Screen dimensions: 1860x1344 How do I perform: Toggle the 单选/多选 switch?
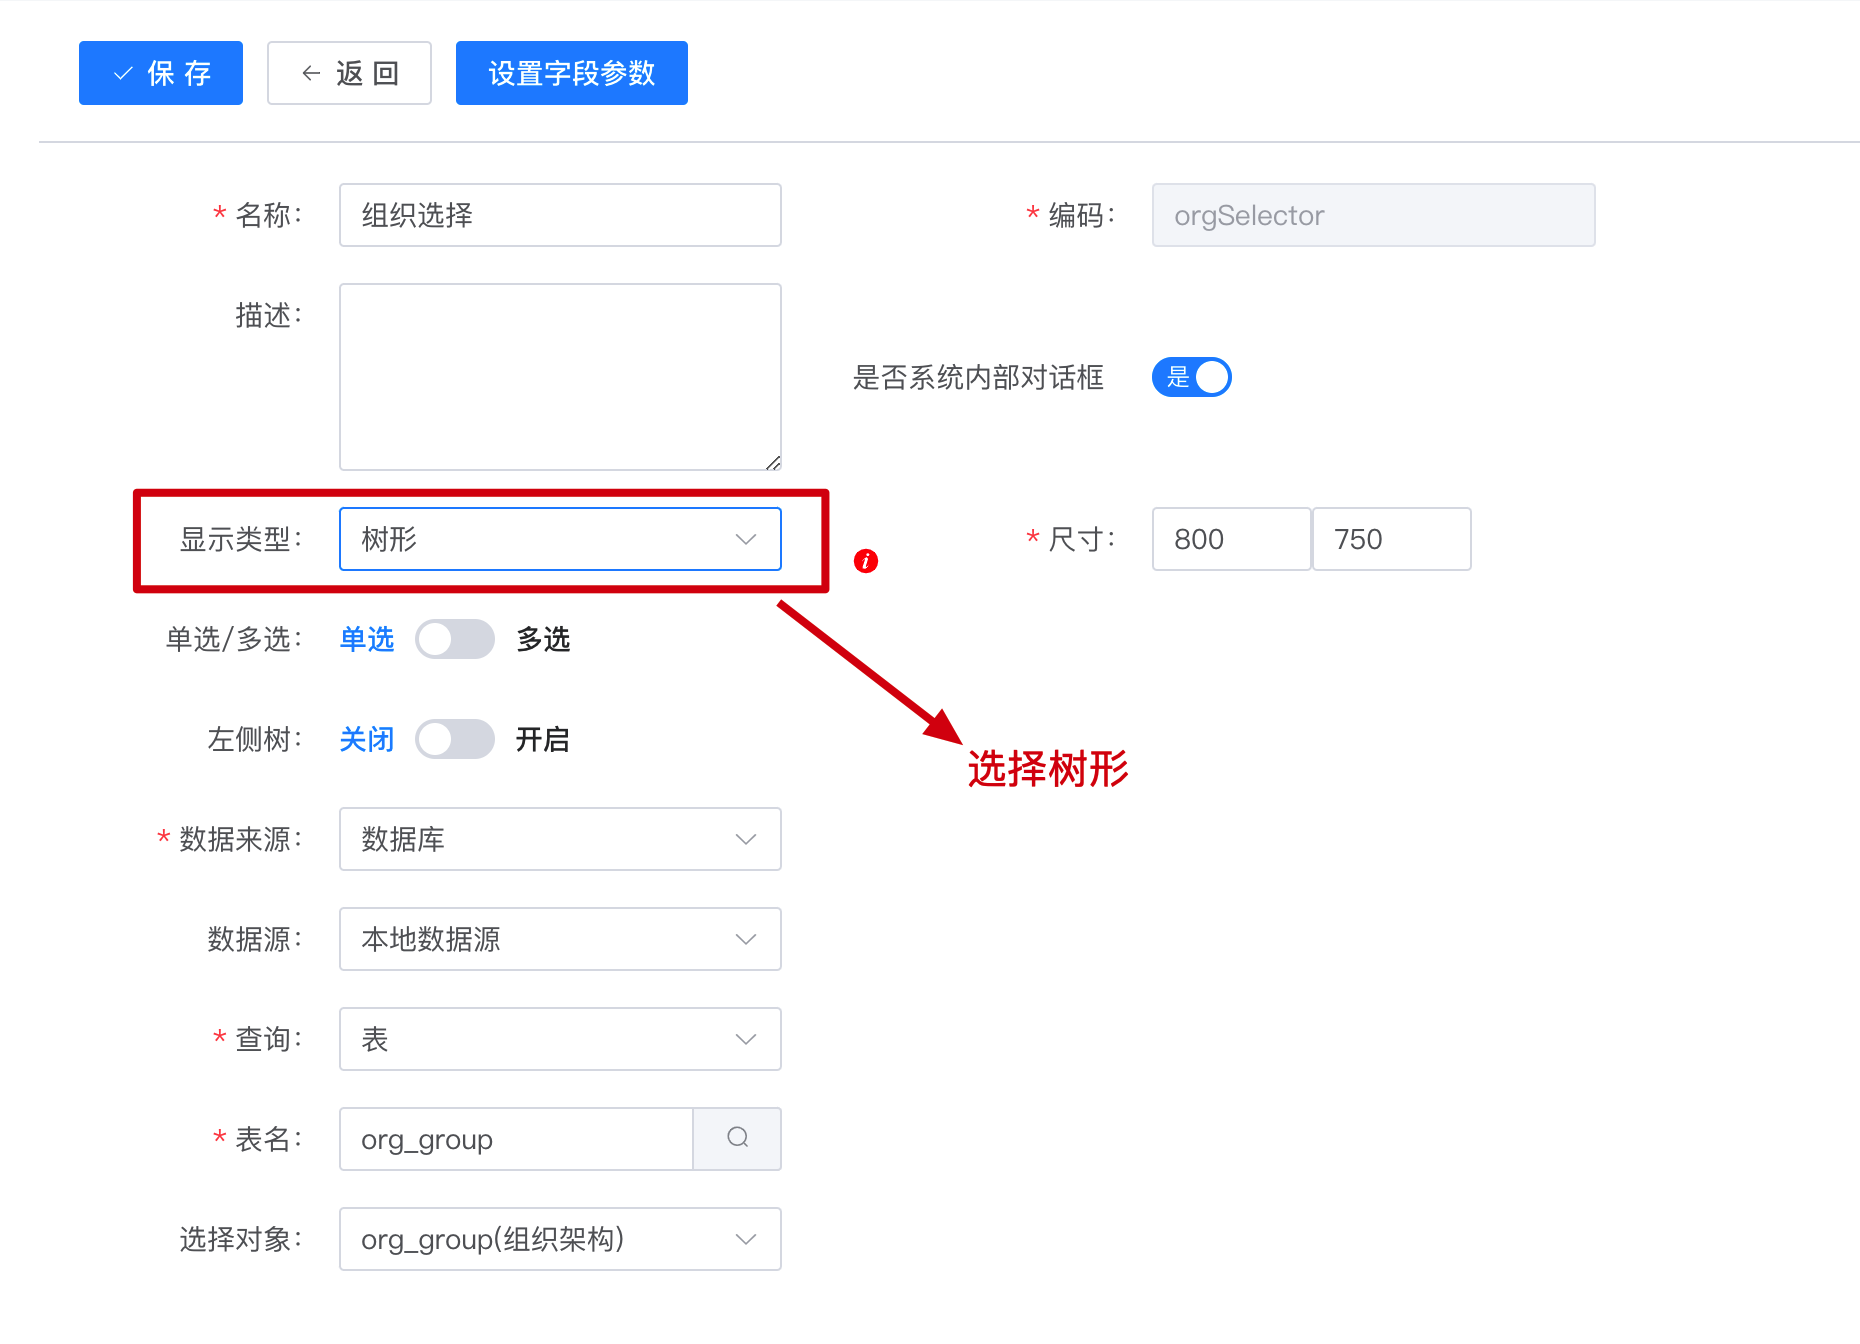click(x=455, y=639)
